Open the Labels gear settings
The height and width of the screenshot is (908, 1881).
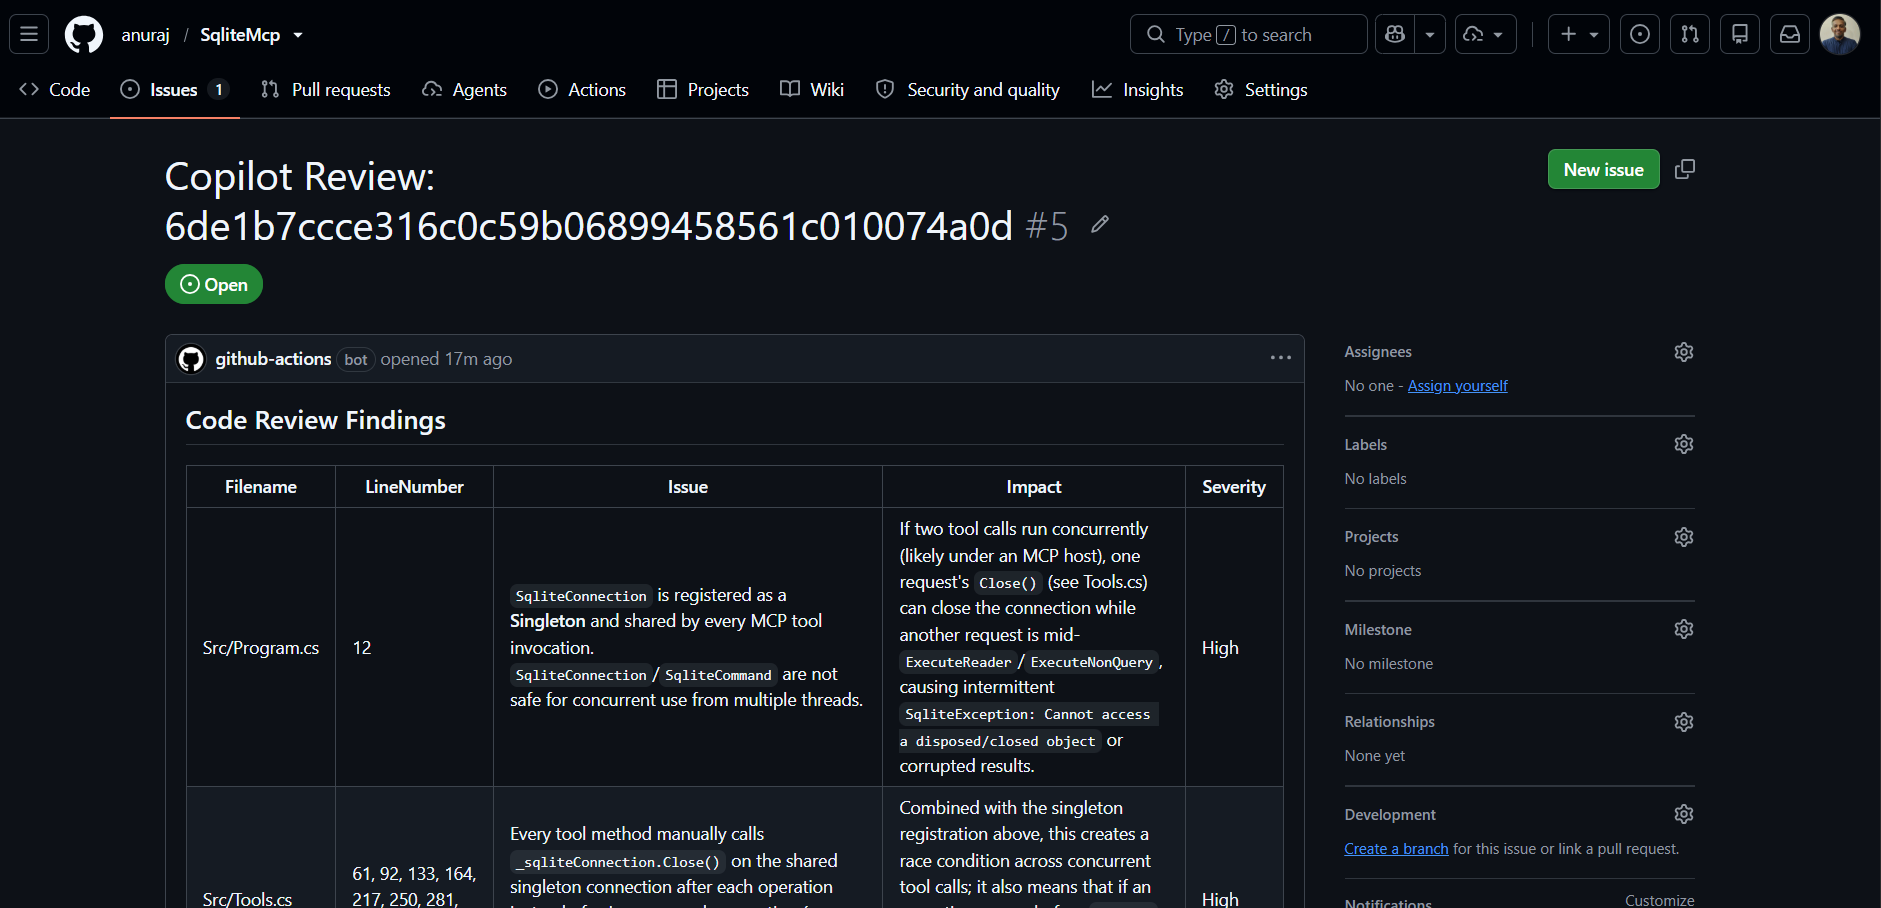coord(1684,444)
